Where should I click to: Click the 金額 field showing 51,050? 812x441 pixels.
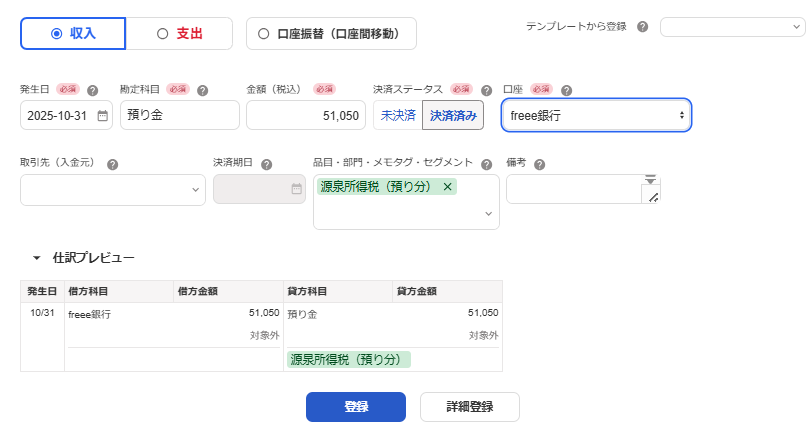tap(306, 115)
